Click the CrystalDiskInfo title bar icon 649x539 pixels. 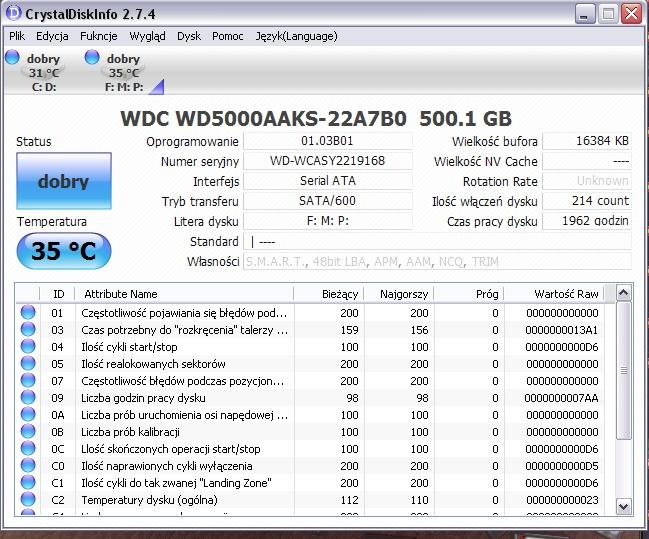pos(13,12)
